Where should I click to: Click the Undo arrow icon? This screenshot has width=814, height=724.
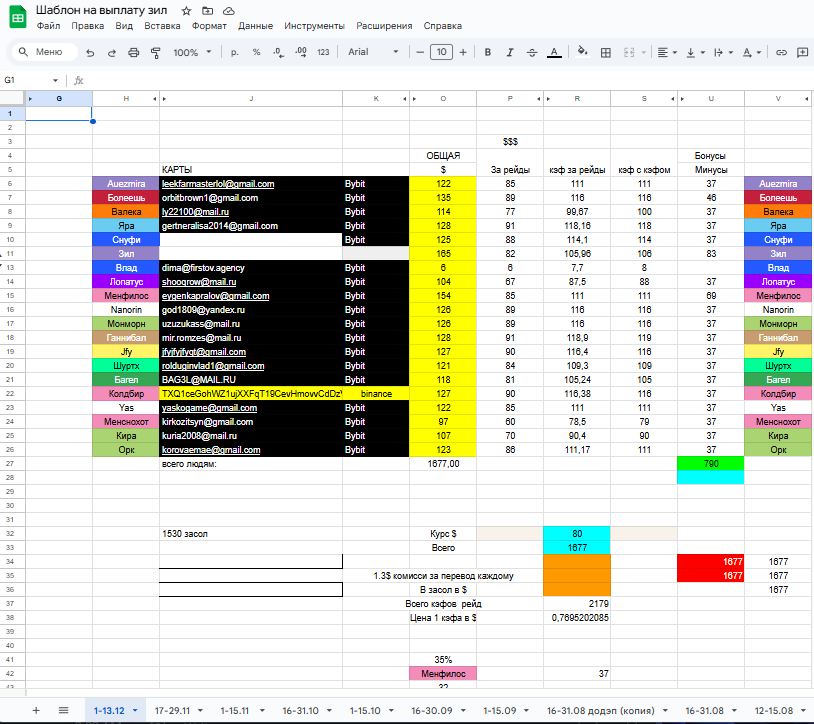(x=90, y=52)
